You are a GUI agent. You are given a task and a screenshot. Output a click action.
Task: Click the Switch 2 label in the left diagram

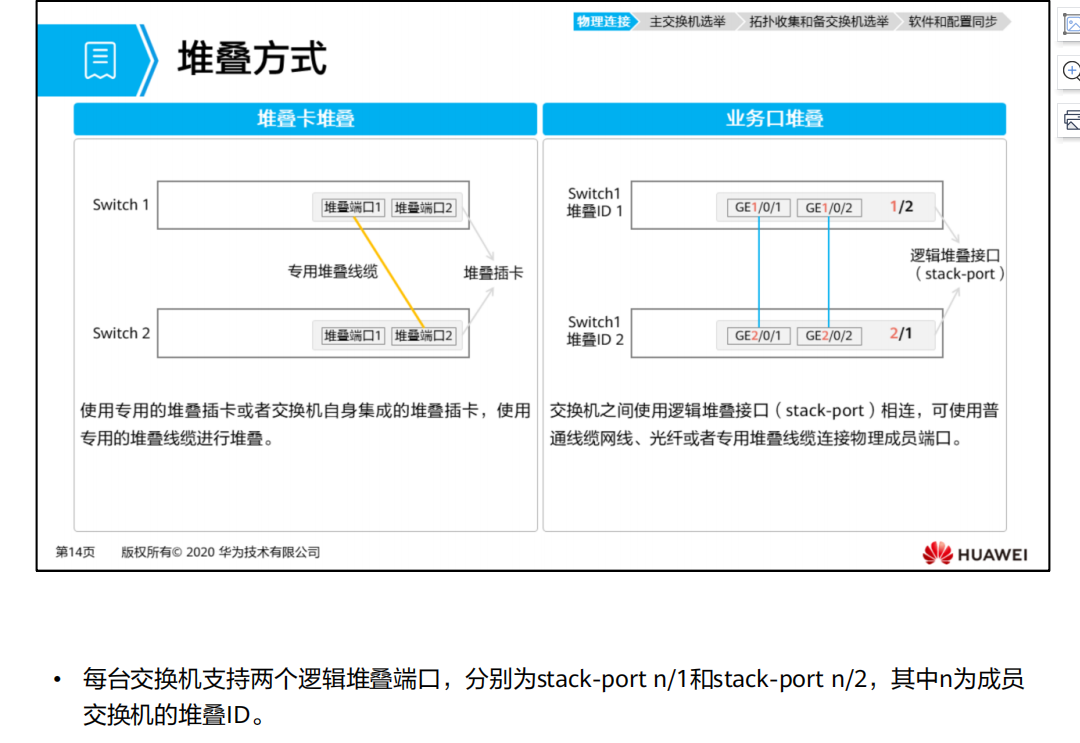click(121, 333)
